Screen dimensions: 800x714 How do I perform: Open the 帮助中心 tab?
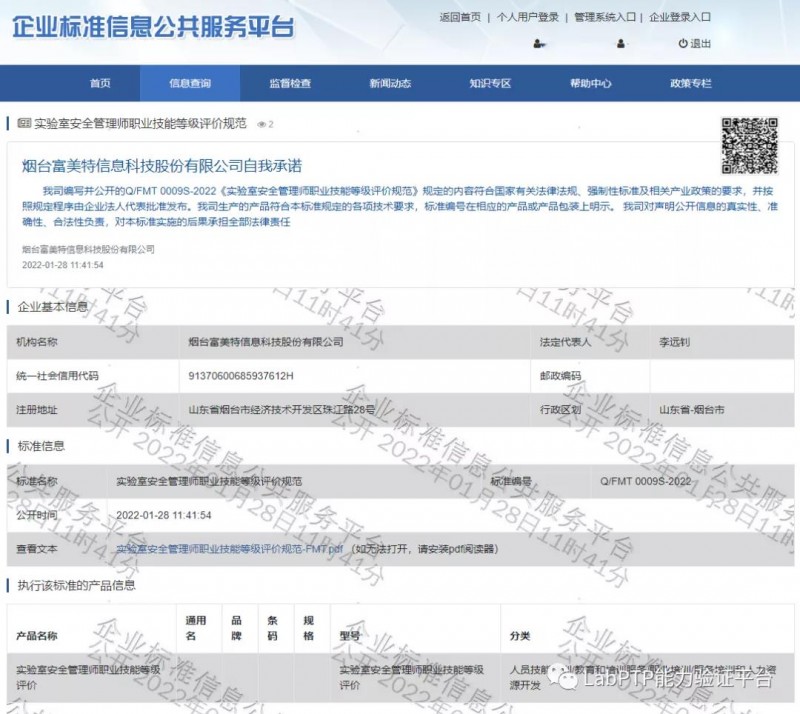[x=590, y=83]
